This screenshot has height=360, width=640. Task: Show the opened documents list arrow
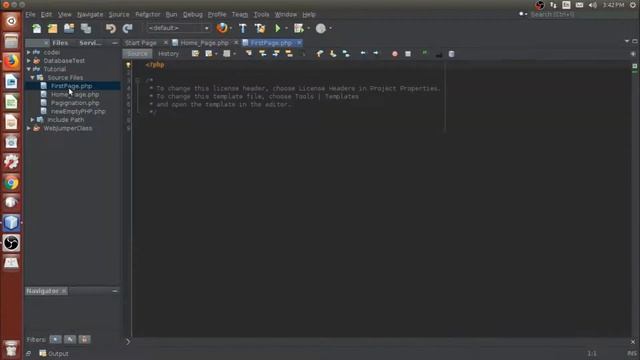pyautogui.click(x=627, y=41)
